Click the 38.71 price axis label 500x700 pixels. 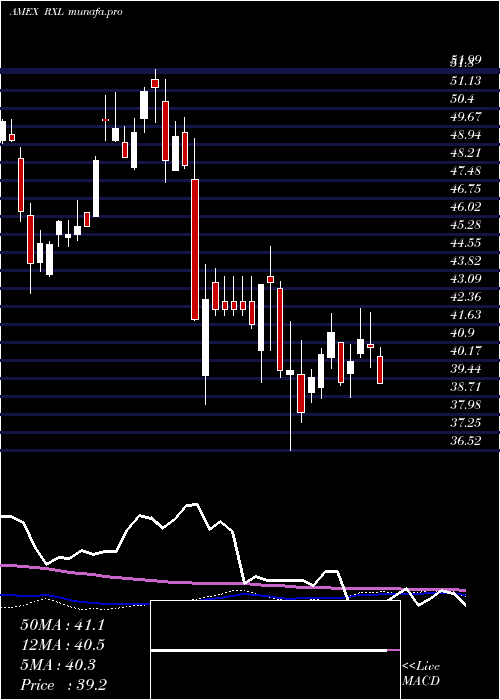(x=466, y=387)
